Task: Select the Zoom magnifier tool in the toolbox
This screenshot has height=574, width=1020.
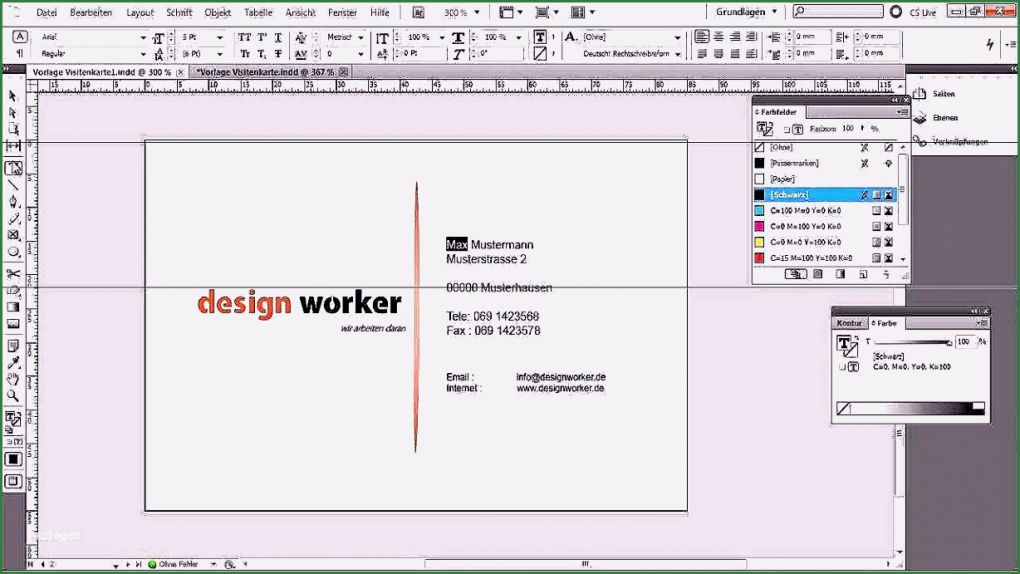Action: (13, 396)
